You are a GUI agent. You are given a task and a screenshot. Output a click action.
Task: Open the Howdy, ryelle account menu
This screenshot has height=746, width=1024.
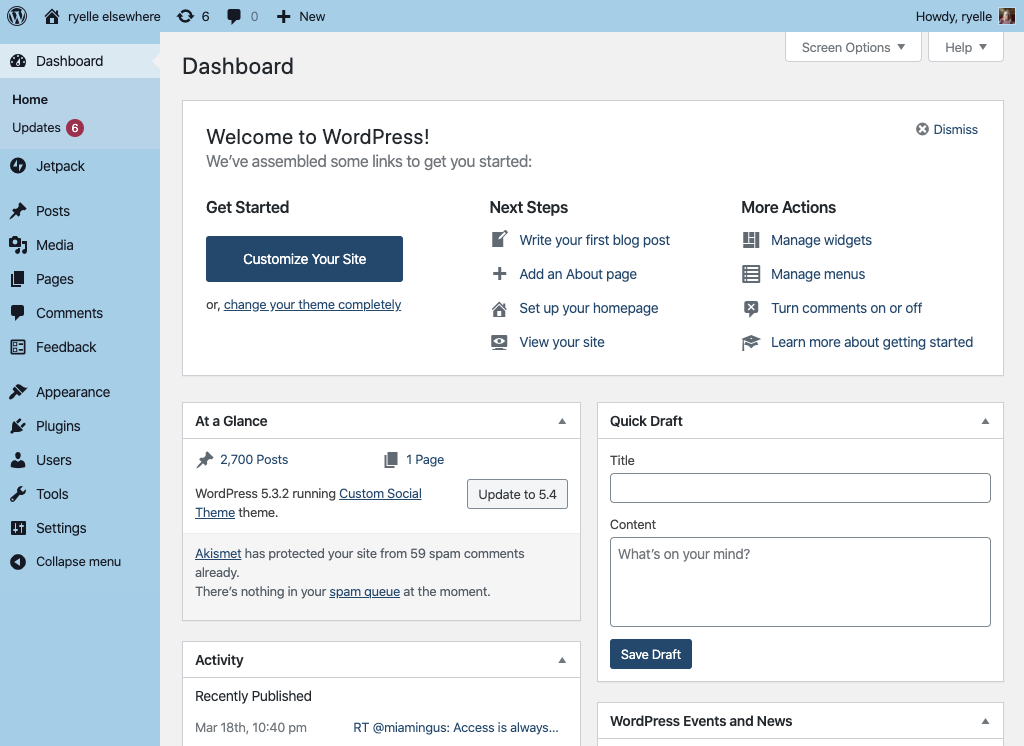[x=965, y=16]
